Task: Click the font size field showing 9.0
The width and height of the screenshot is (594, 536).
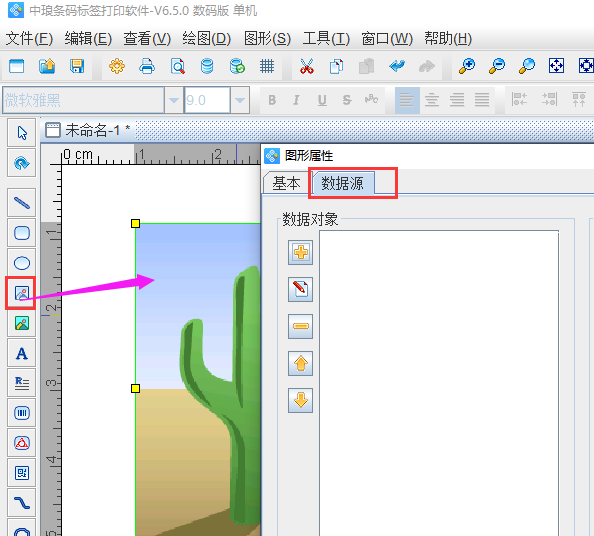Action: pos(207,100)
